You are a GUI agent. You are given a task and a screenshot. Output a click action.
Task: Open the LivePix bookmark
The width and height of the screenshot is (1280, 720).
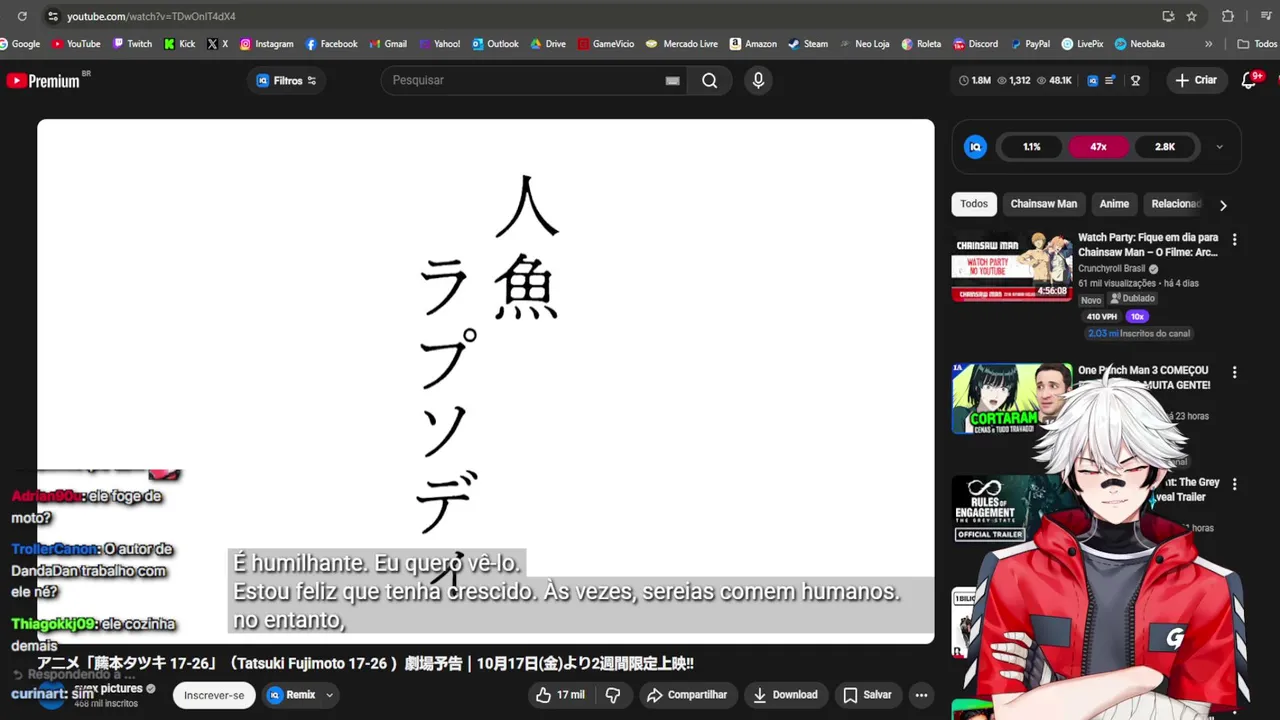(x=1082, y=44)
